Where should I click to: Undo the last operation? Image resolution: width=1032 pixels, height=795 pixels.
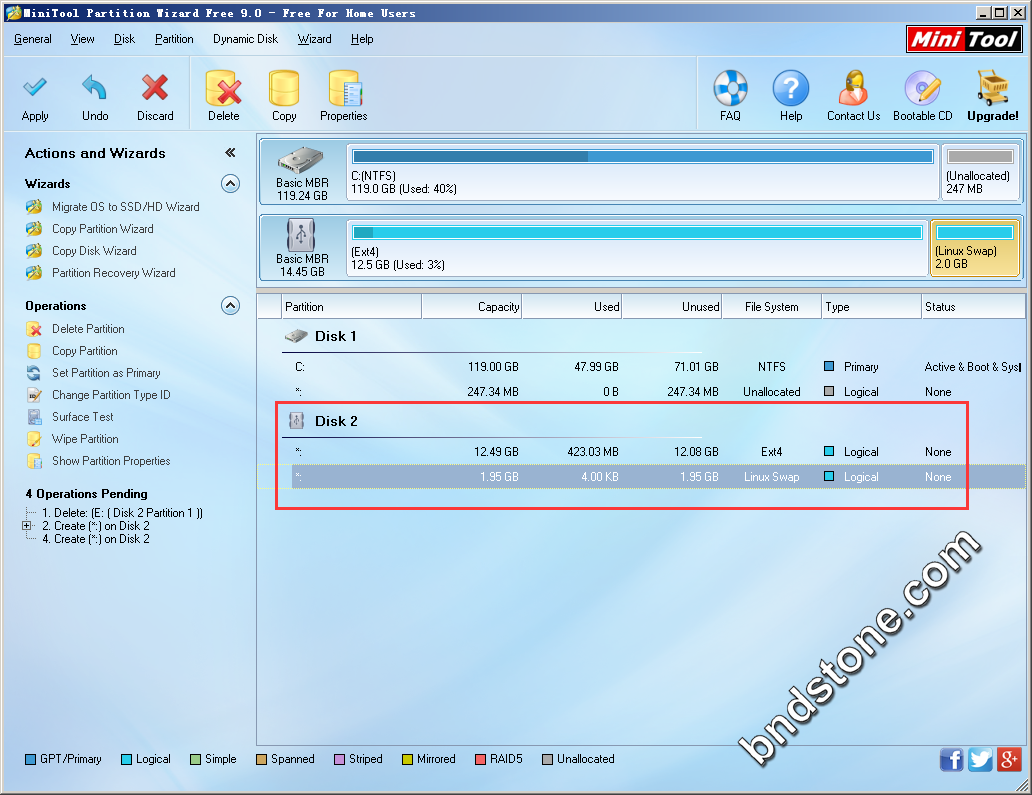[95, 97]
